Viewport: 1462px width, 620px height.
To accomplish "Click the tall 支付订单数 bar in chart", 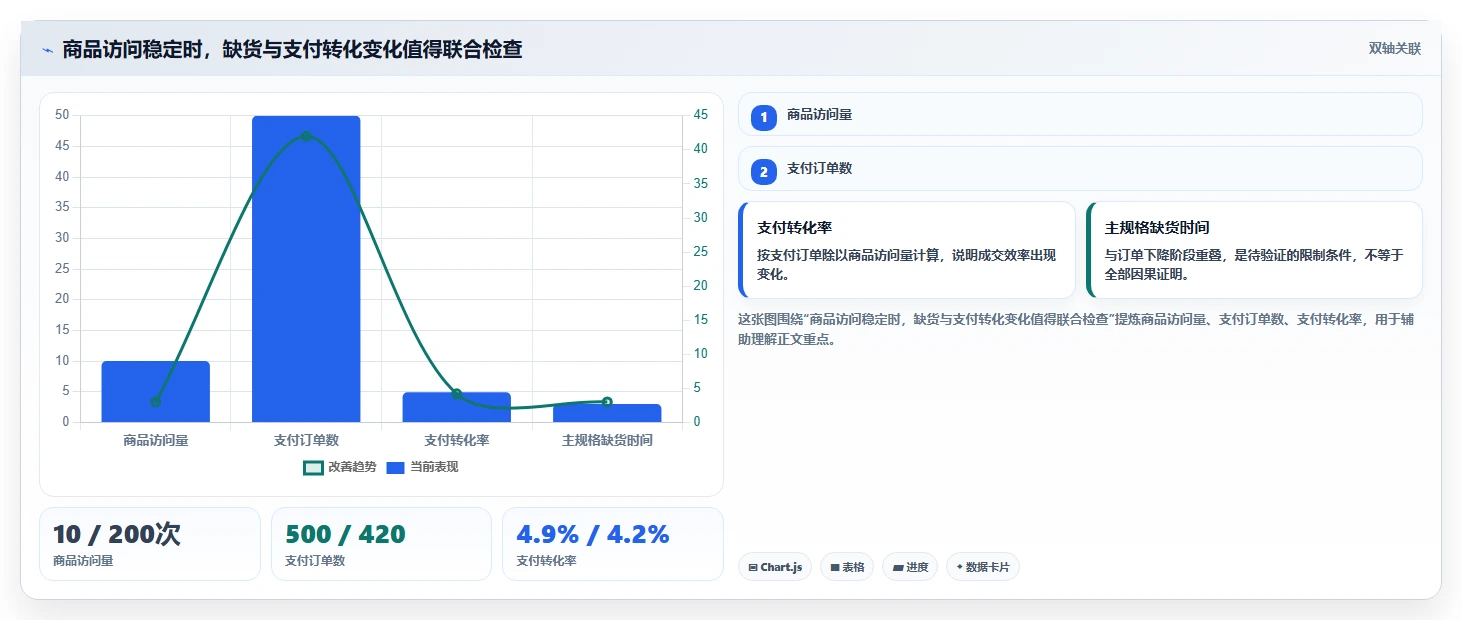I will point(306,269).
